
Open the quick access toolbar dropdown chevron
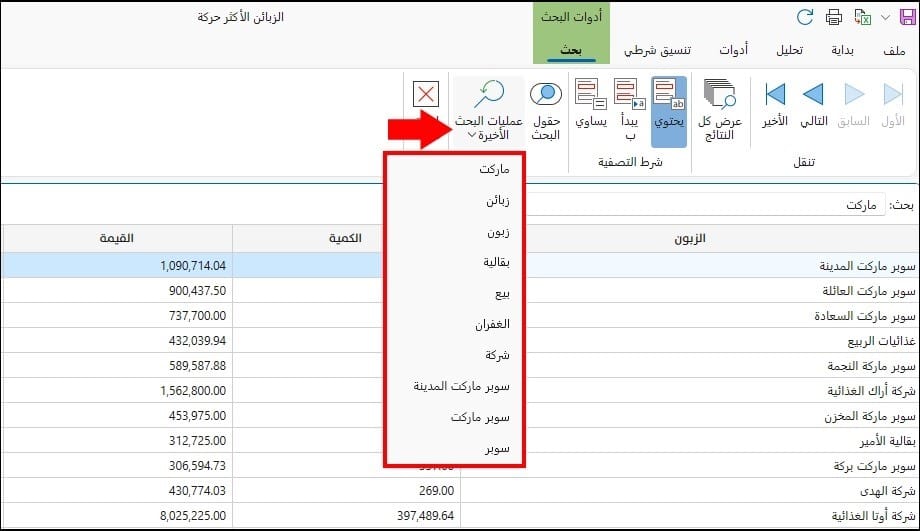click(885, 18)
